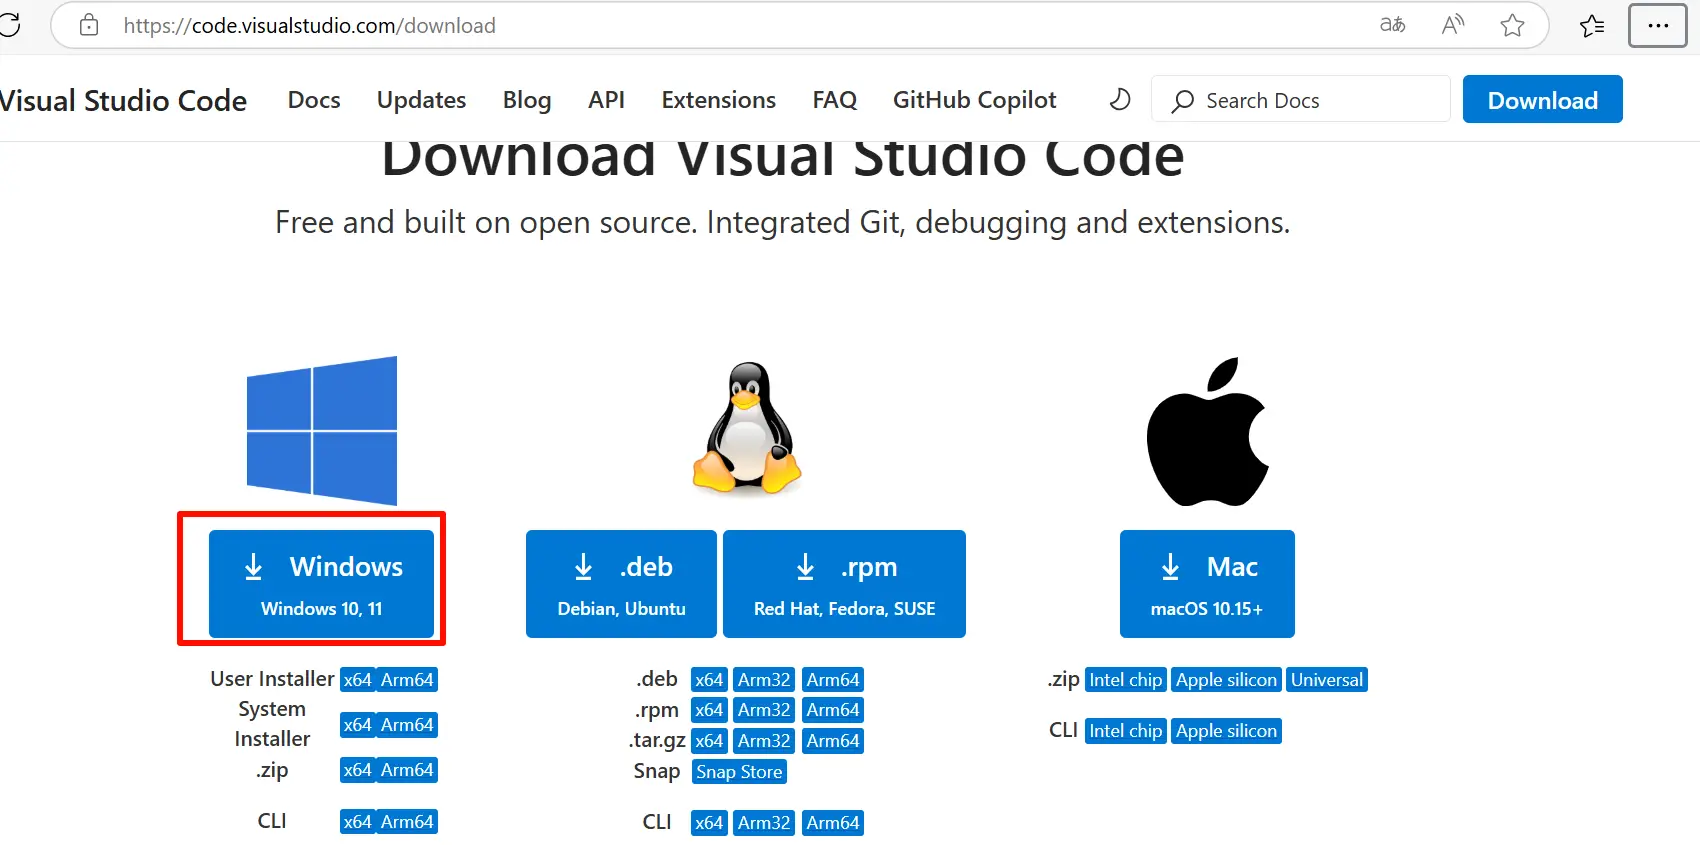Pick the .rpm Arm64 link
This screenshot has width=1700, height=845.
(x=833, y=710)
